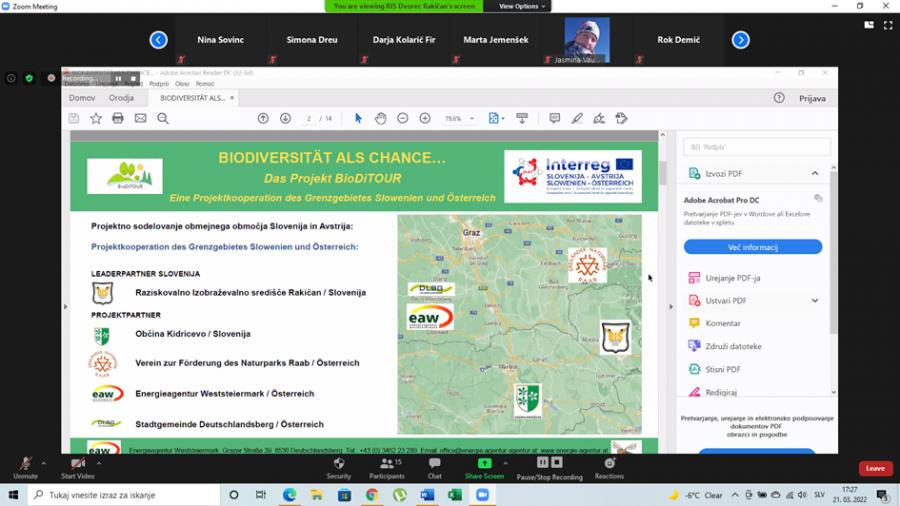Expand share options arrow beside Share Screen
Screen dimensions: 900x506
coord(506,462)
